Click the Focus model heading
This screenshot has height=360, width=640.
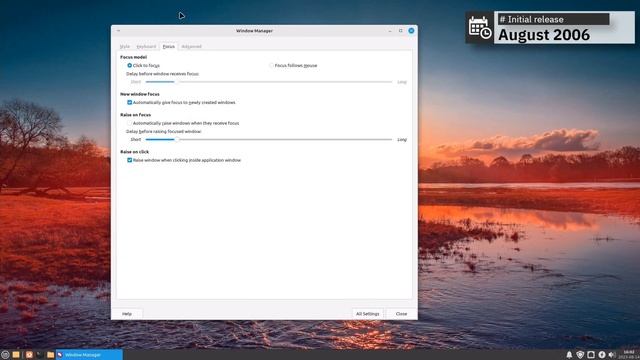click(x=133, y=57)
